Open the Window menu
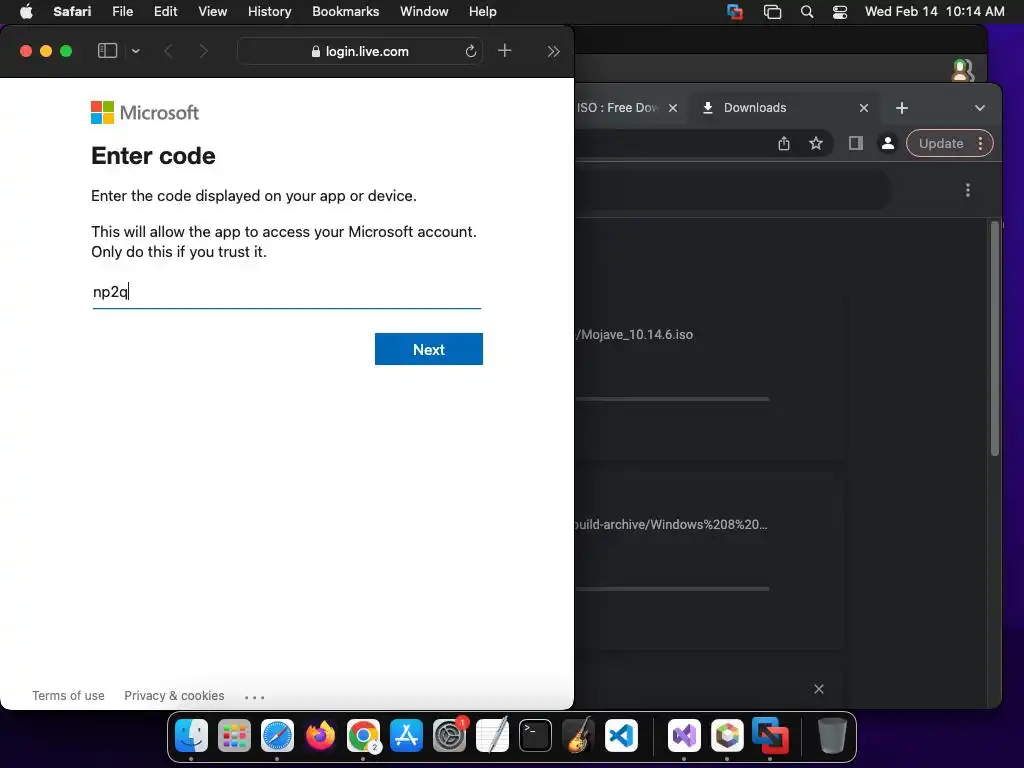The width and height of the screenshot is (1024, 768). pos(424,12)
